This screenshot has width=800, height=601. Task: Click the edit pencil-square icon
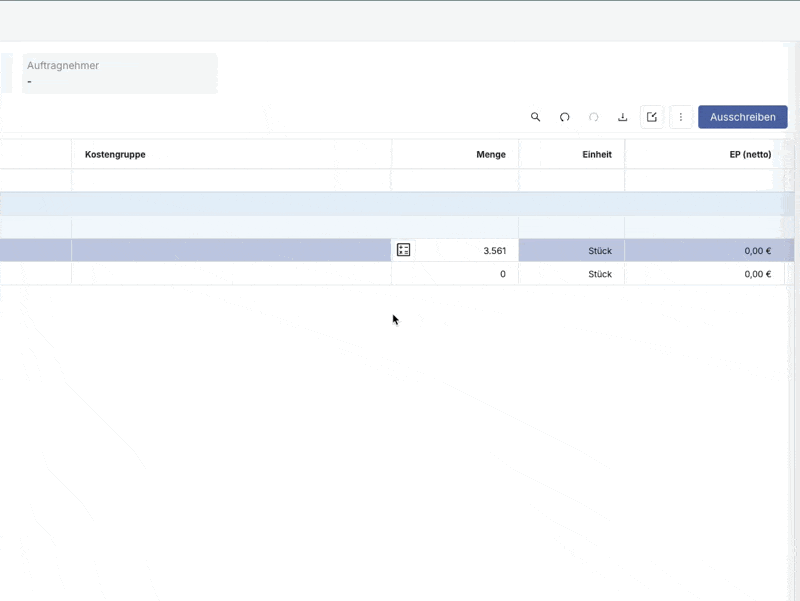(x=652, y=117)
